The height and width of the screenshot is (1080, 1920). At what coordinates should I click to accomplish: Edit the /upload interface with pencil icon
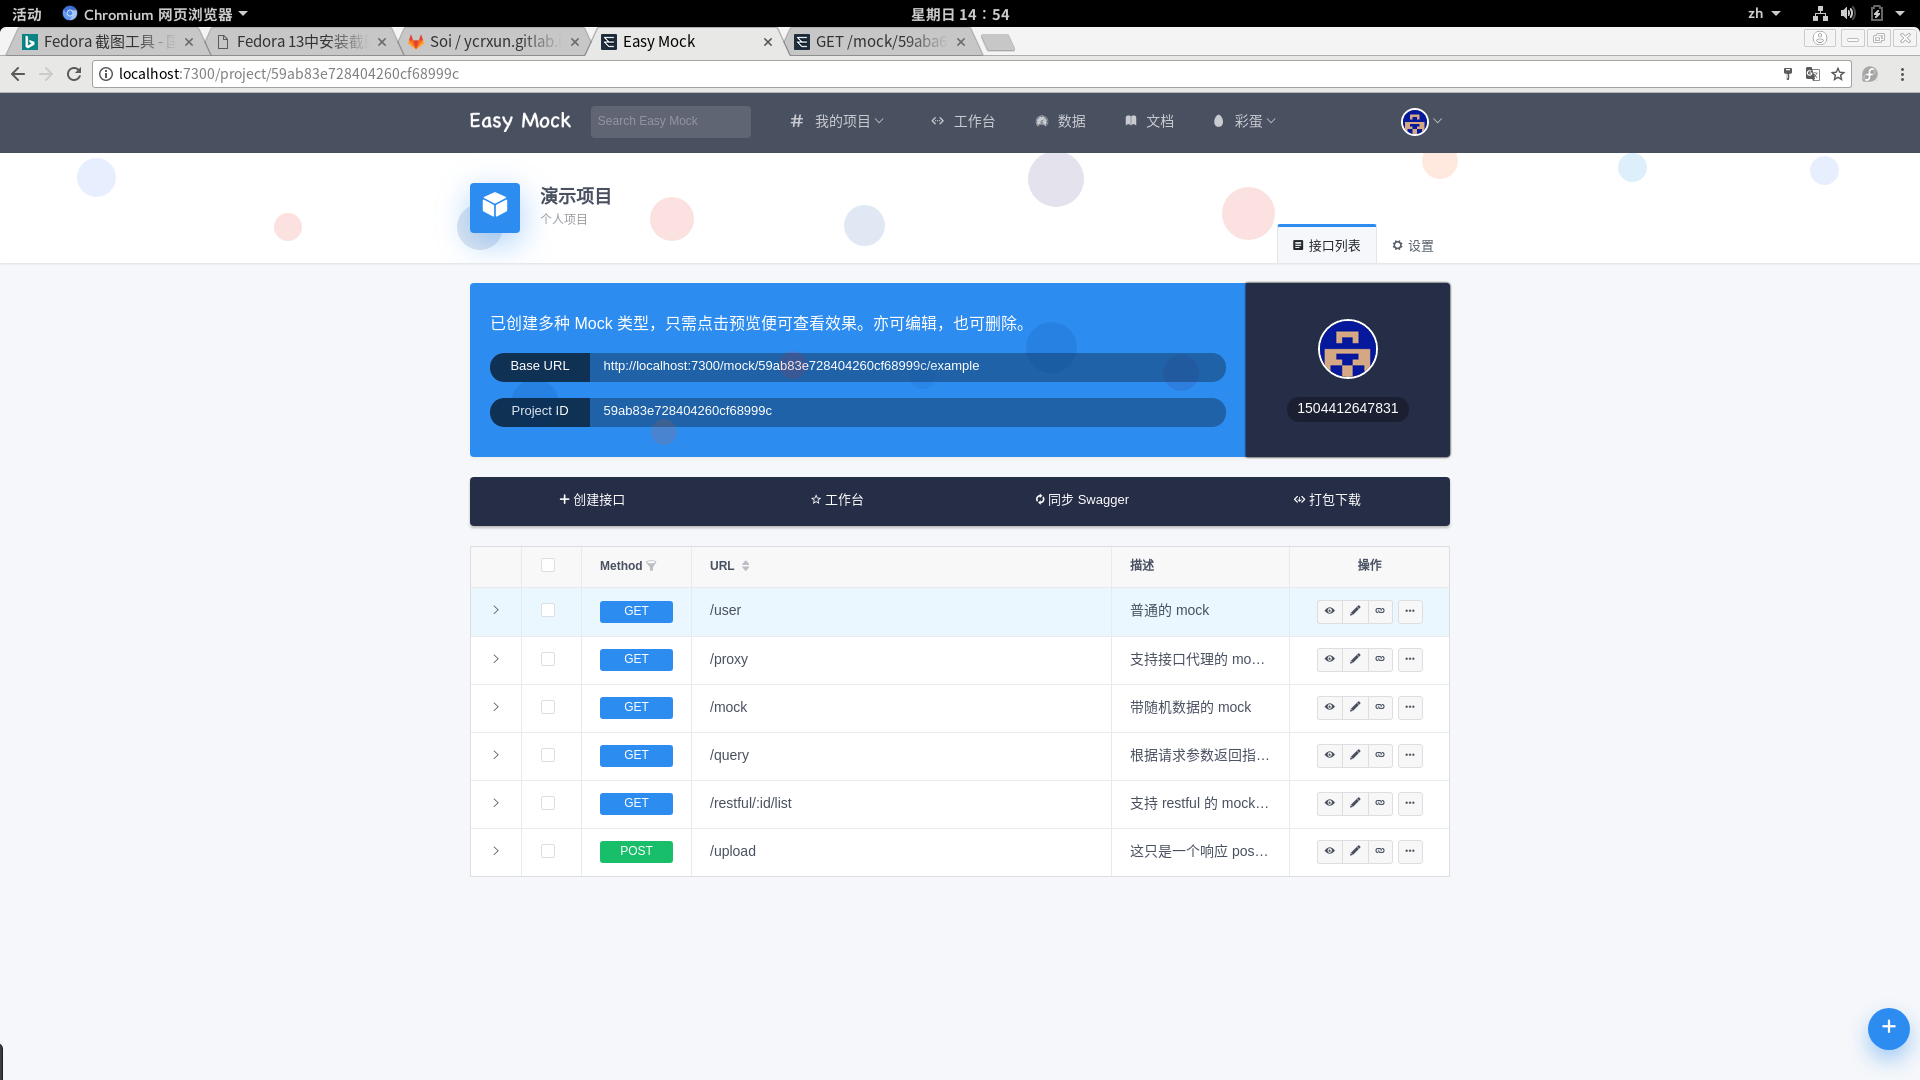(1355, 851)
